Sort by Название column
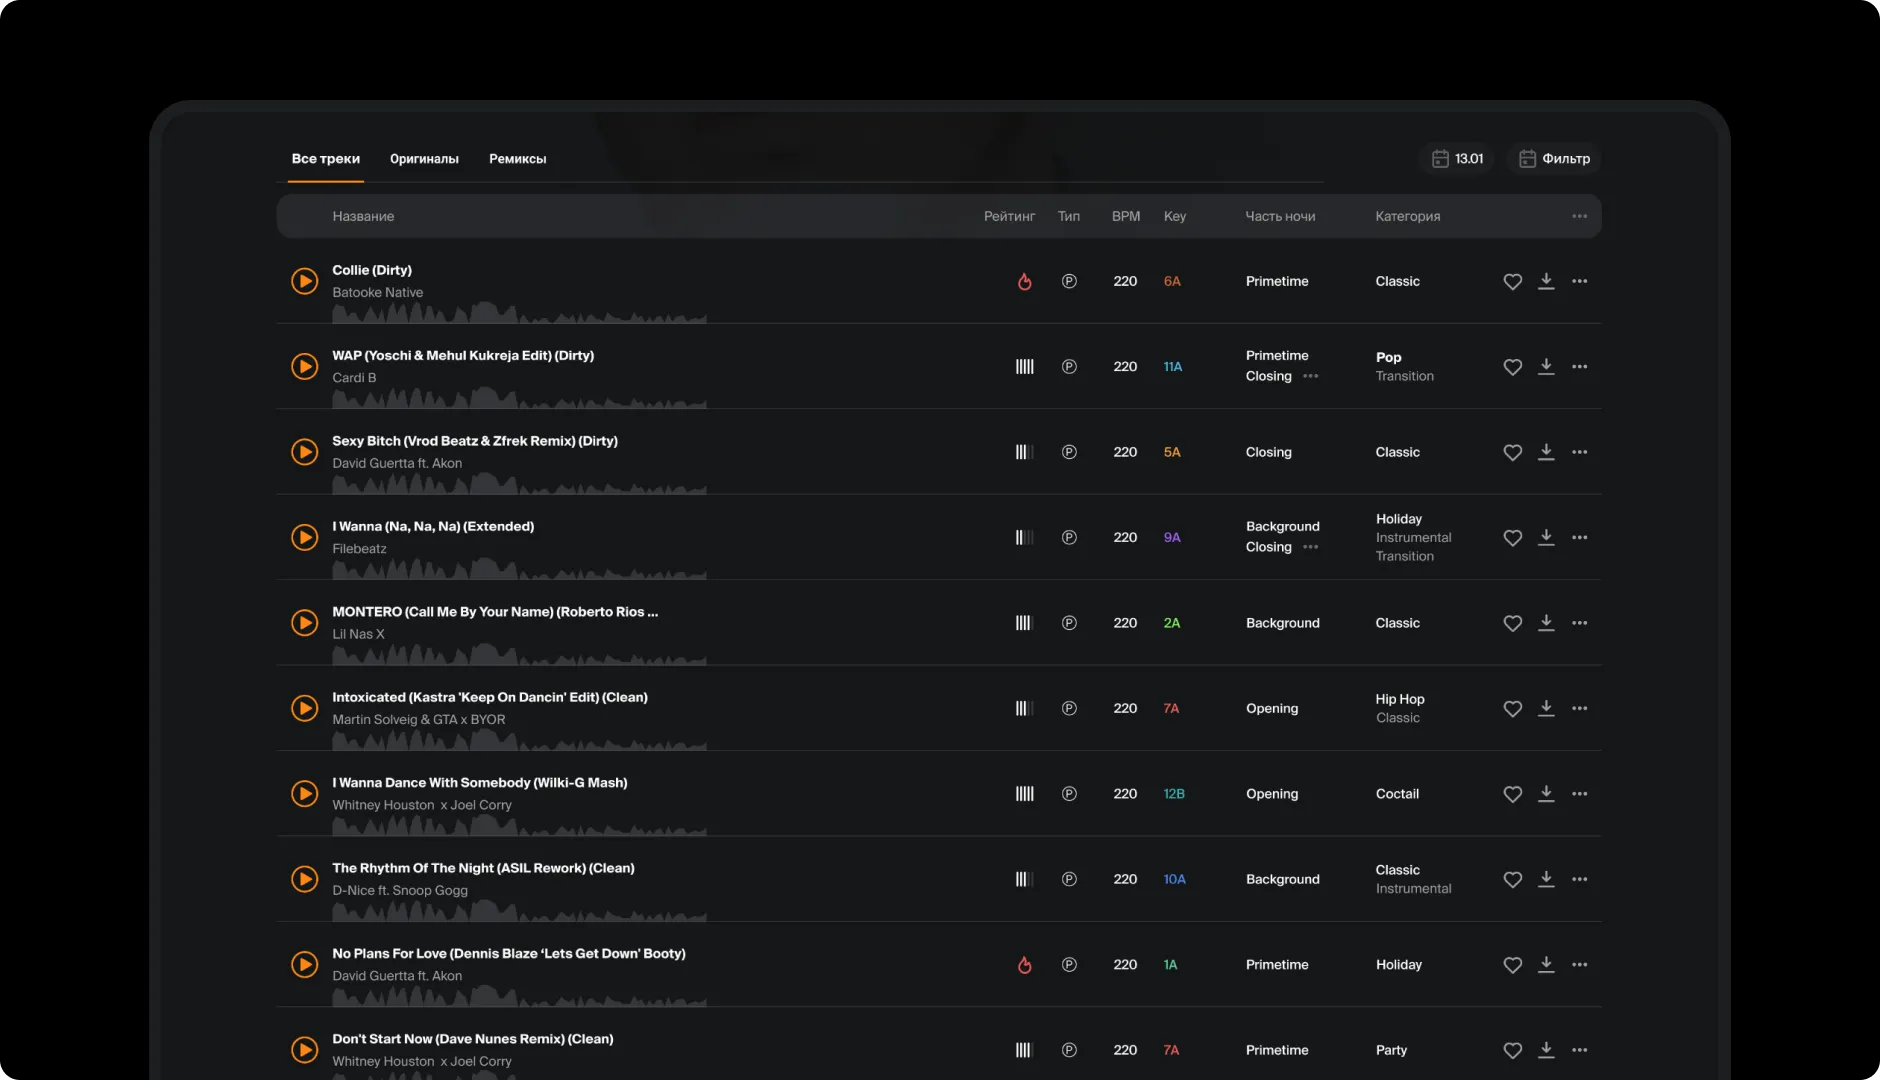 pyautogui.click(x=363, y=216)
